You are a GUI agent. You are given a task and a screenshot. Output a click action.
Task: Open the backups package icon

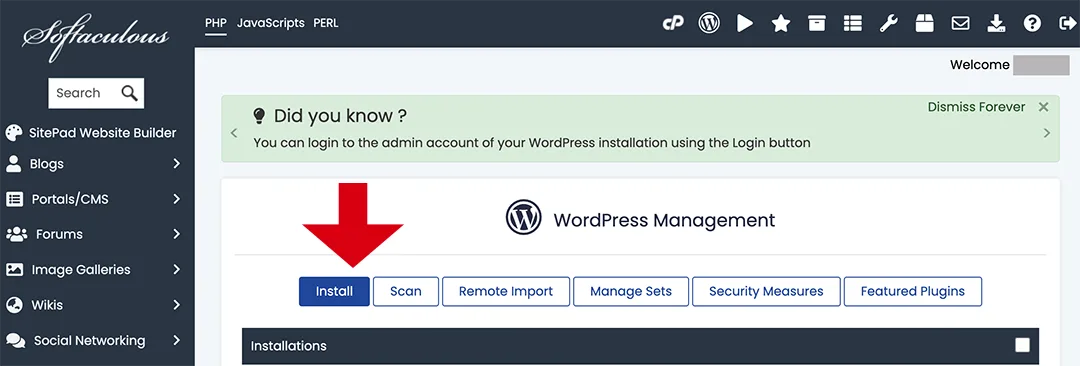(924, 23)
